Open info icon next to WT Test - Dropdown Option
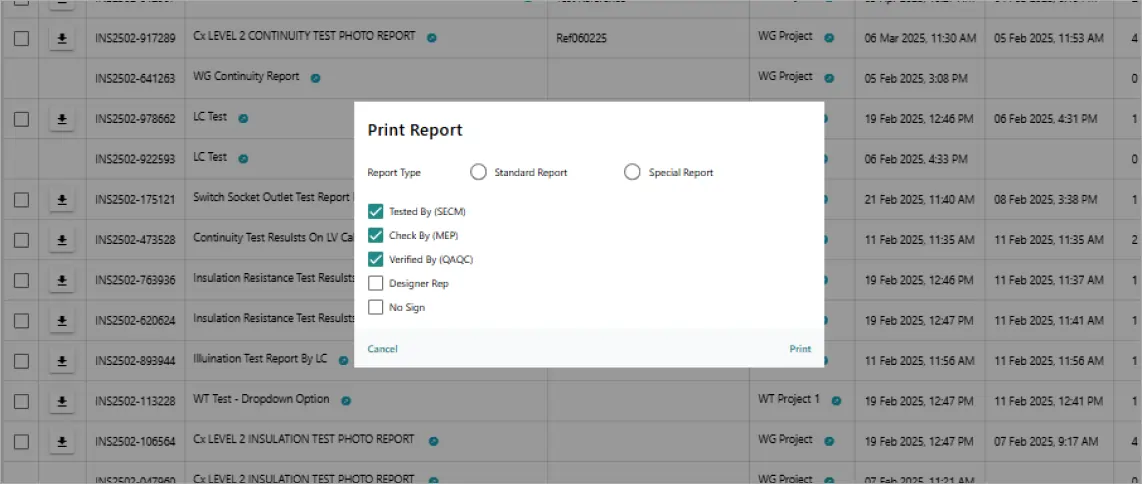The height and width of the screenshot is (484, 1142). coord(345,400)
